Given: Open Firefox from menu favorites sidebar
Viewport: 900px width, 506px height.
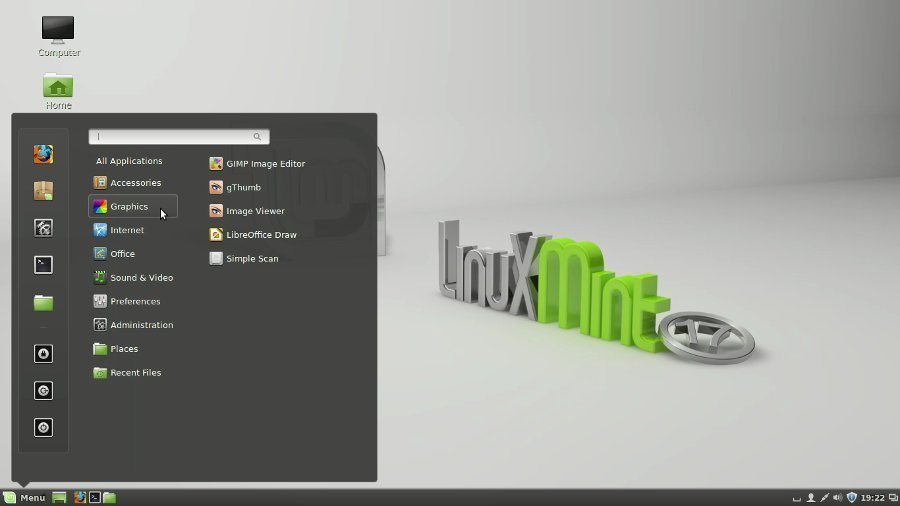Looking at the screenshot, I should click(43, 154).
